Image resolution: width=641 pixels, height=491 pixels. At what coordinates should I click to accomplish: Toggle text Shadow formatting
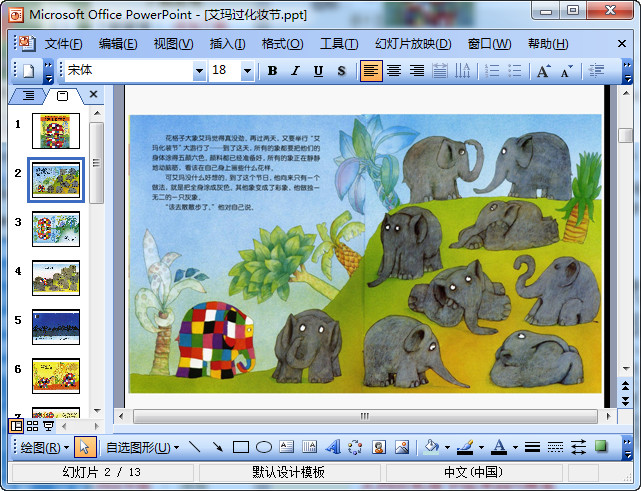pyautogui.click(x=341, y=71)
